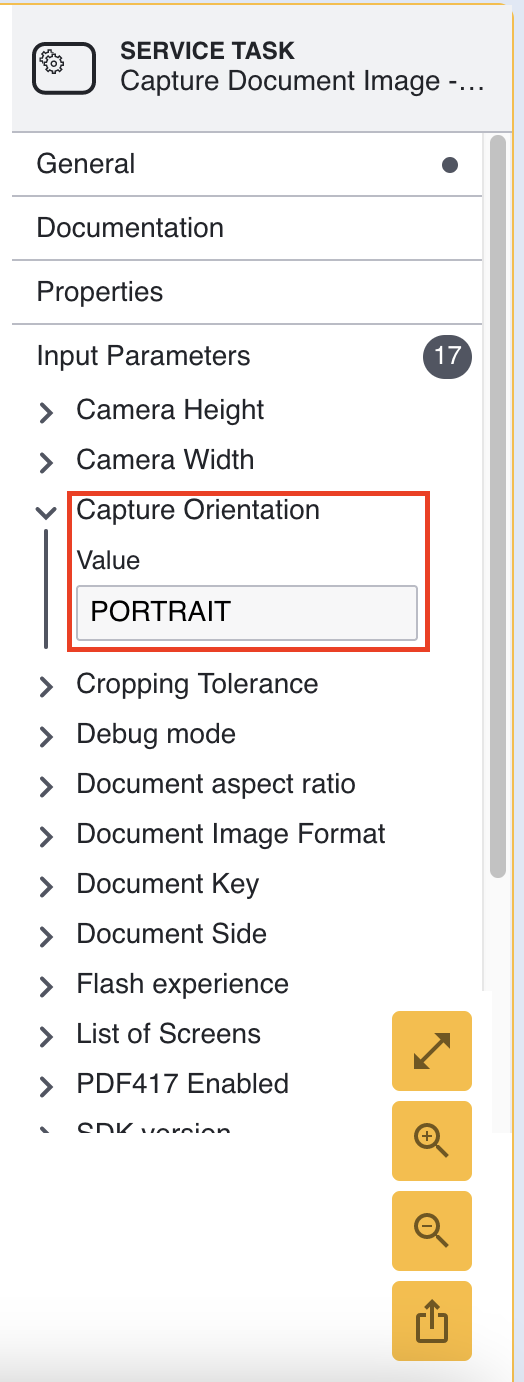This screenshot has height=1382, width=524.
Task: Click the service task gear icon
Action: (64, 69)
